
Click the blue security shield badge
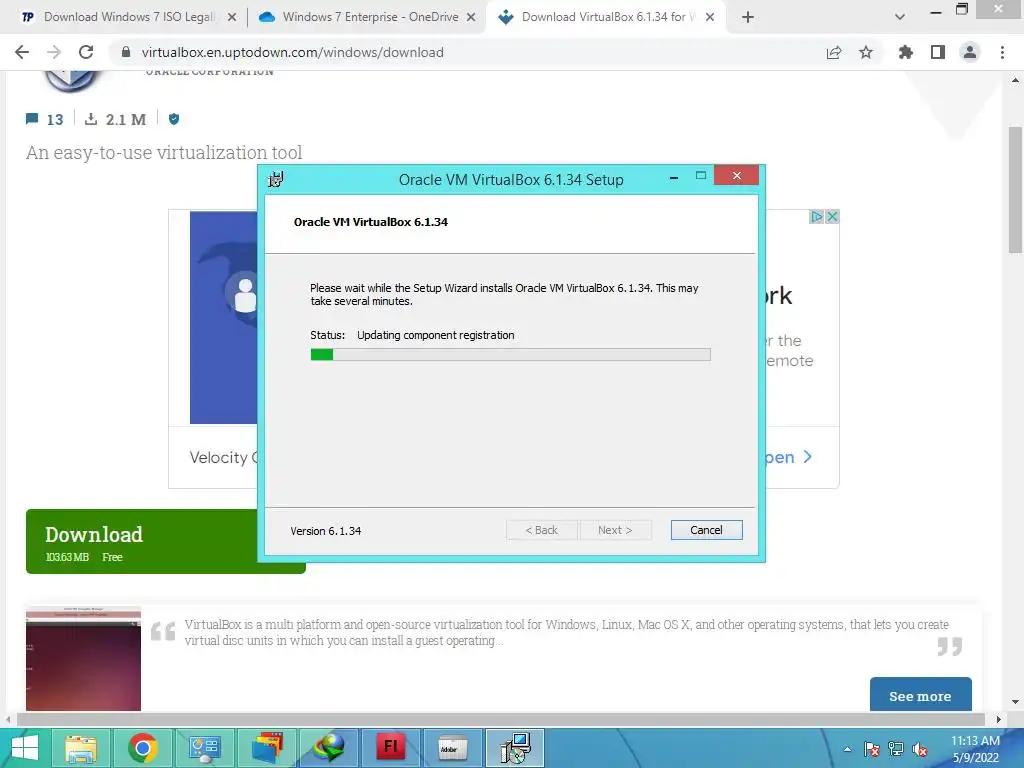pos(174,119)
